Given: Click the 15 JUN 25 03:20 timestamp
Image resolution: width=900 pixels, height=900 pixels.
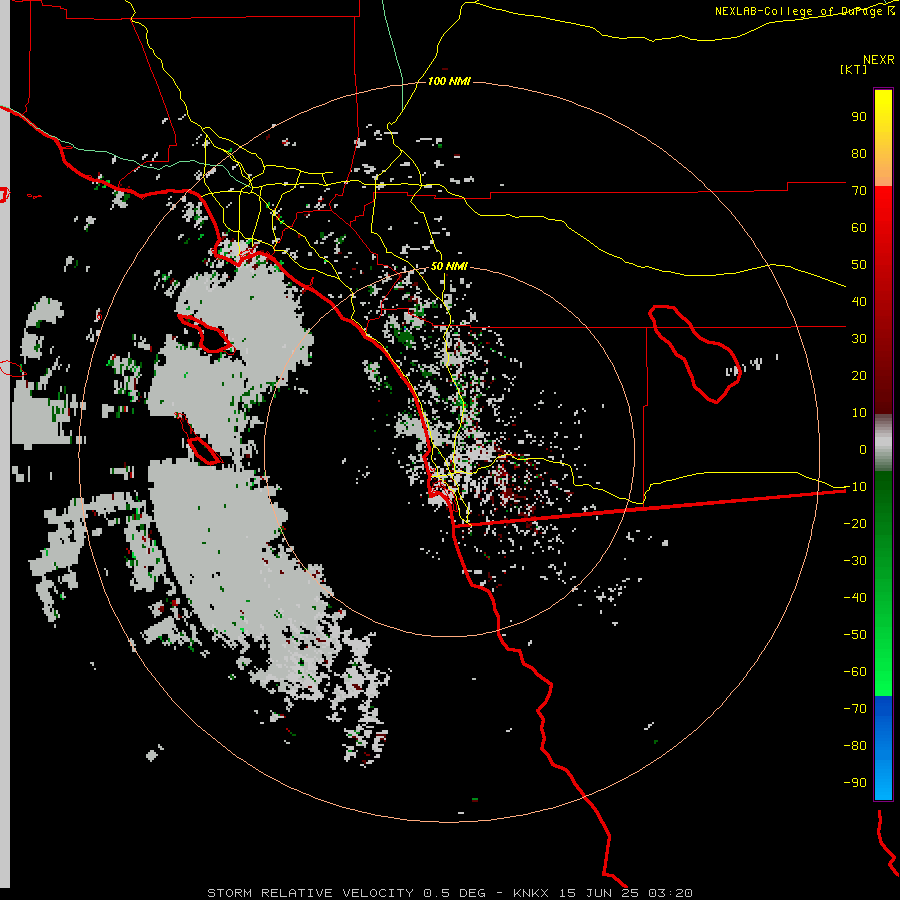Looking at the screenshot, I should (x=626, y=893).
